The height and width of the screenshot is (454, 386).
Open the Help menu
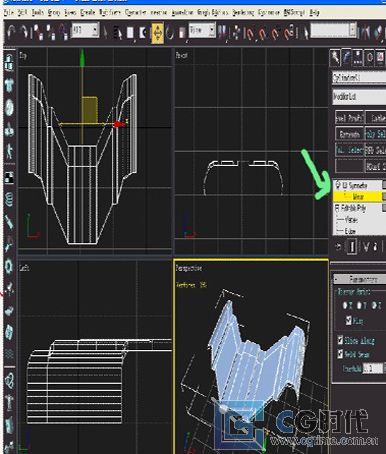click(x=315, y=13)
